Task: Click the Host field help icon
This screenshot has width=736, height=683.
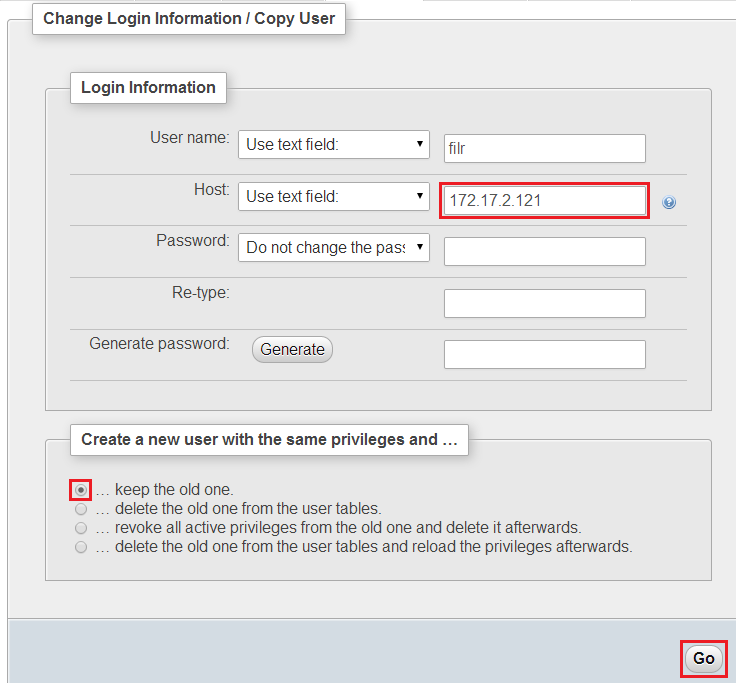Action: click(x=669, y=202)
